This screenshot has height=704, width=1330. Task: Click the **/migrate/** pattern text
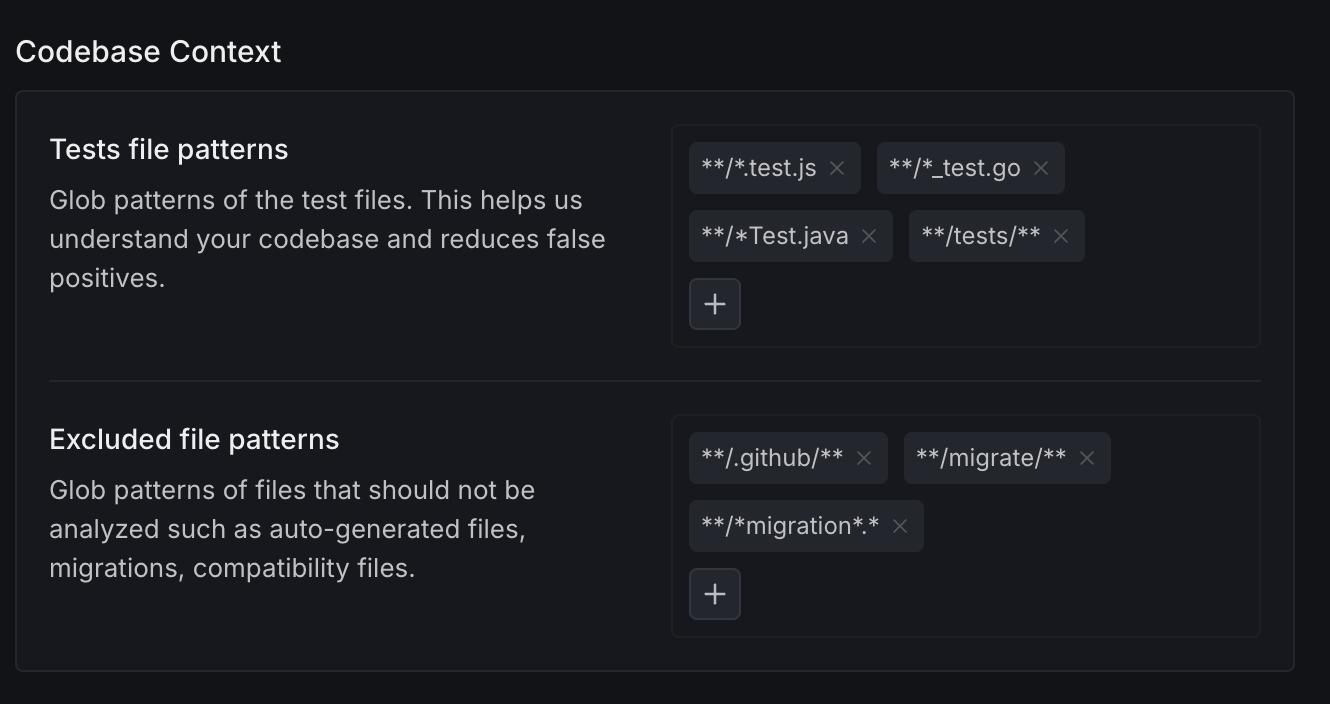991,458
